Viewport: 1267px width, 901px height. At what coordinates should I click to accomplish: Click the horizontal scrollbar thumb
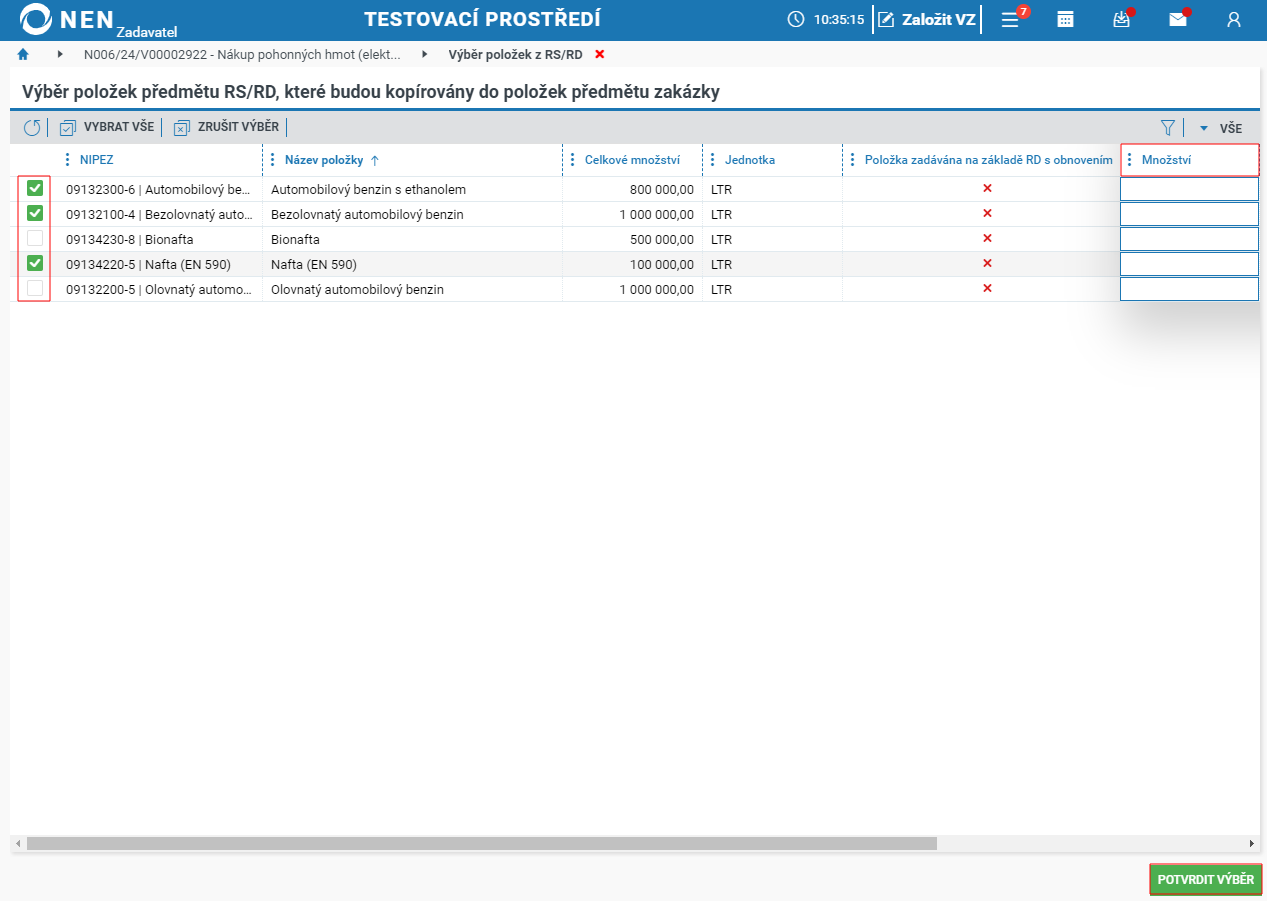[482, 843]
